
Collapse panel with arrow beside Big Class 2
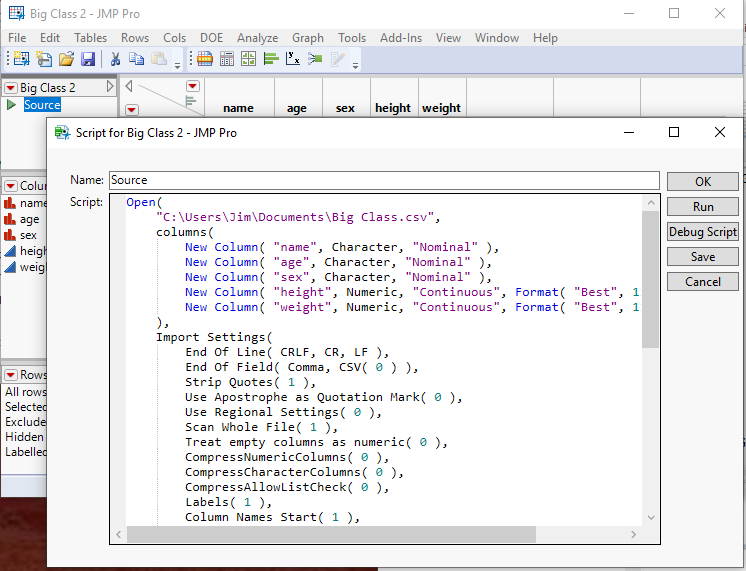110,87
